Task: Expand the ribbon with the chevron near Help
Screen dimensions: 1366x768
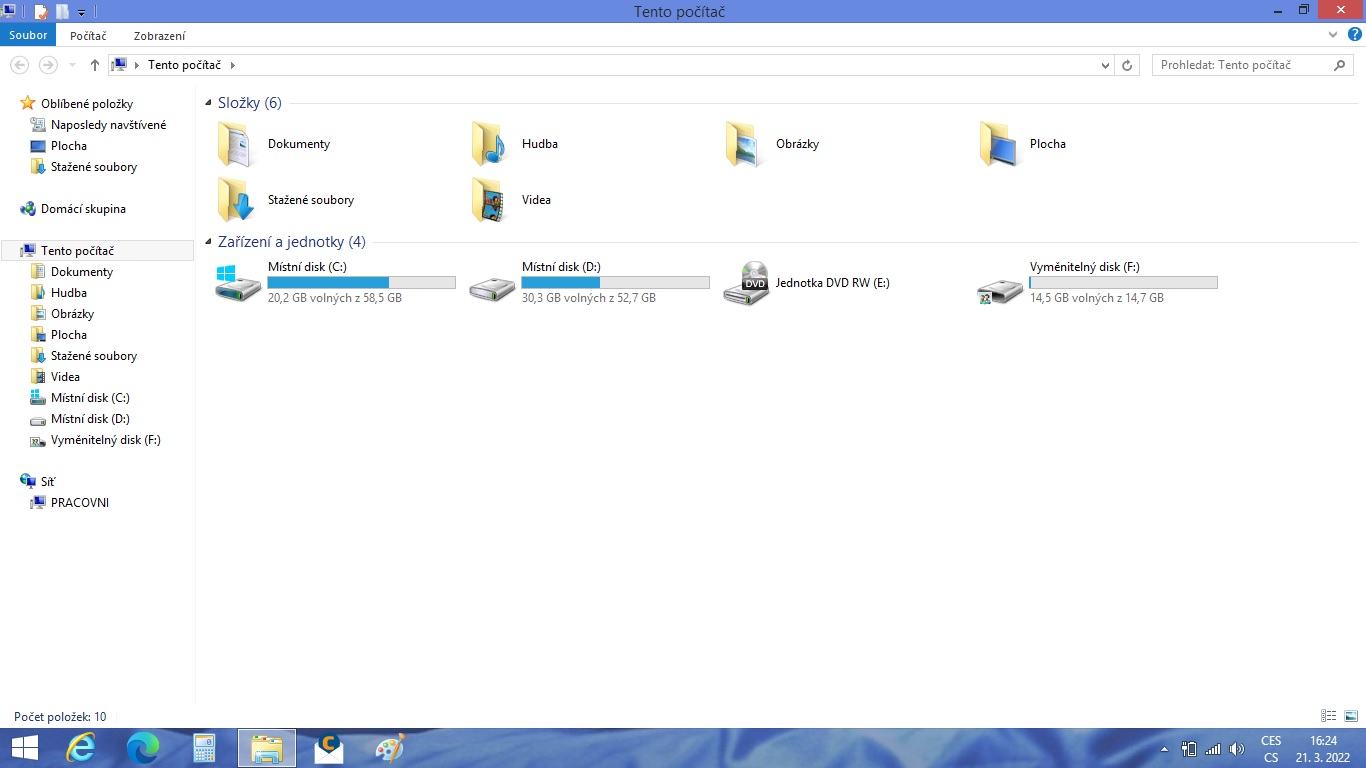Action: tap(1333, 35)
